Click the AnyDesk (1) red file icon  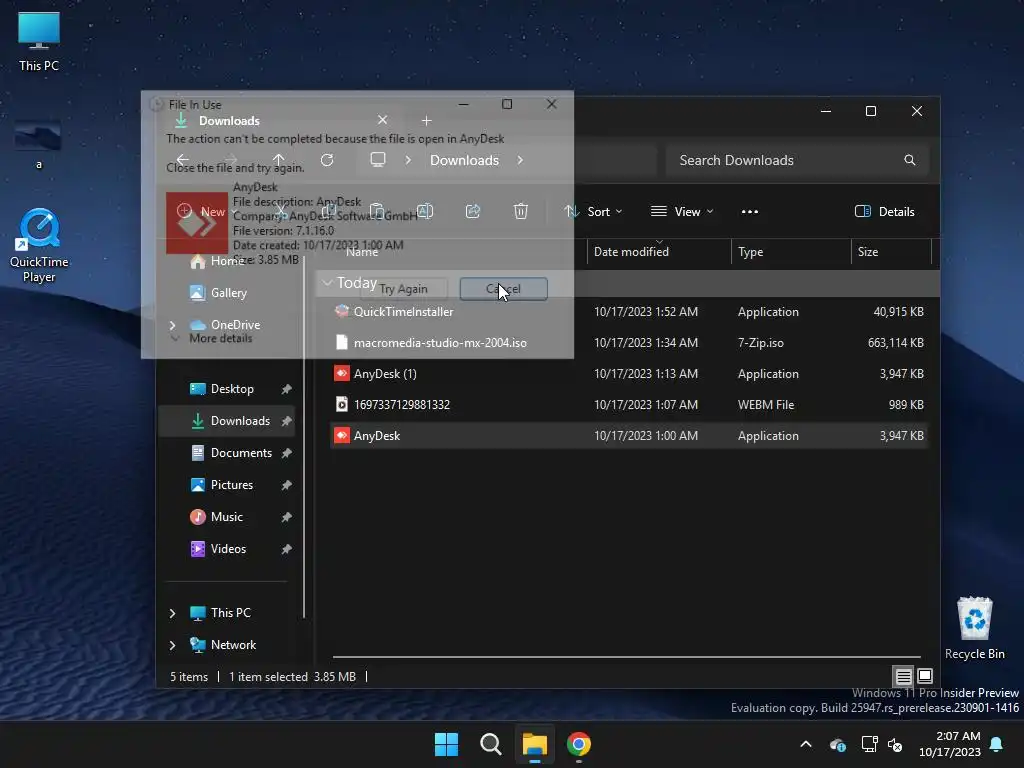tap(342, 374)
